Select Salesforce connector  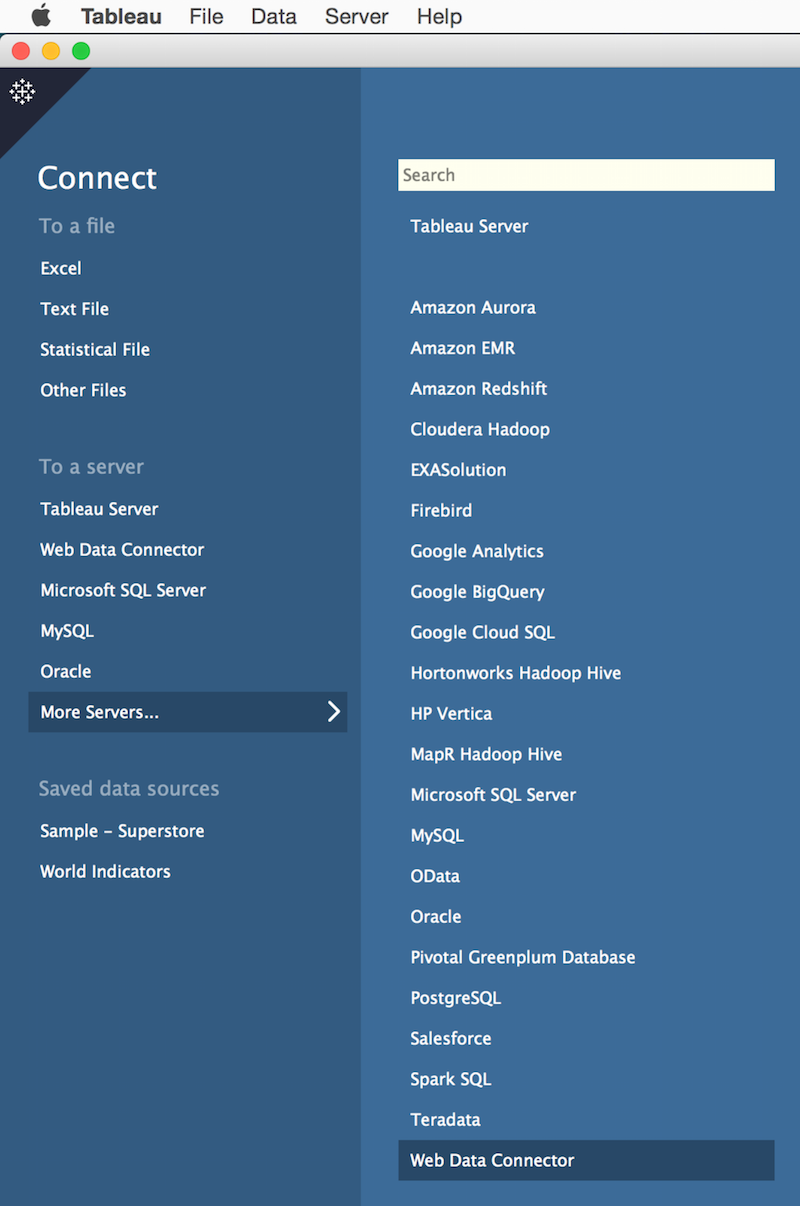click(x=451, y=1039)
